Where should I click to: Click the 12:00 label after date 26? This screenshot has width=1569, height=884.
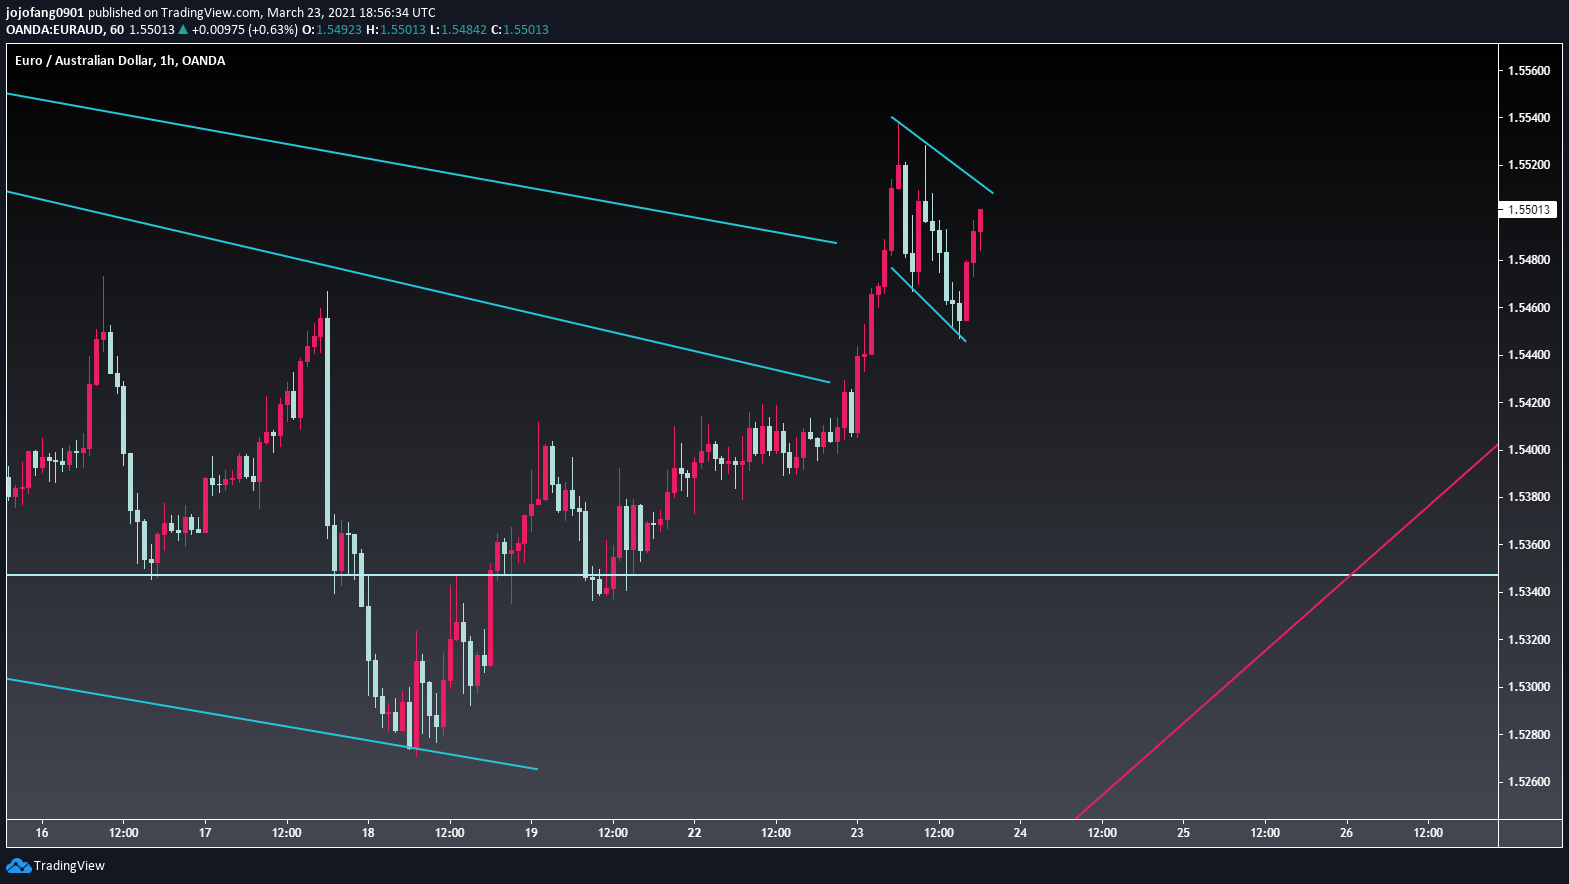coord(1428,832)
